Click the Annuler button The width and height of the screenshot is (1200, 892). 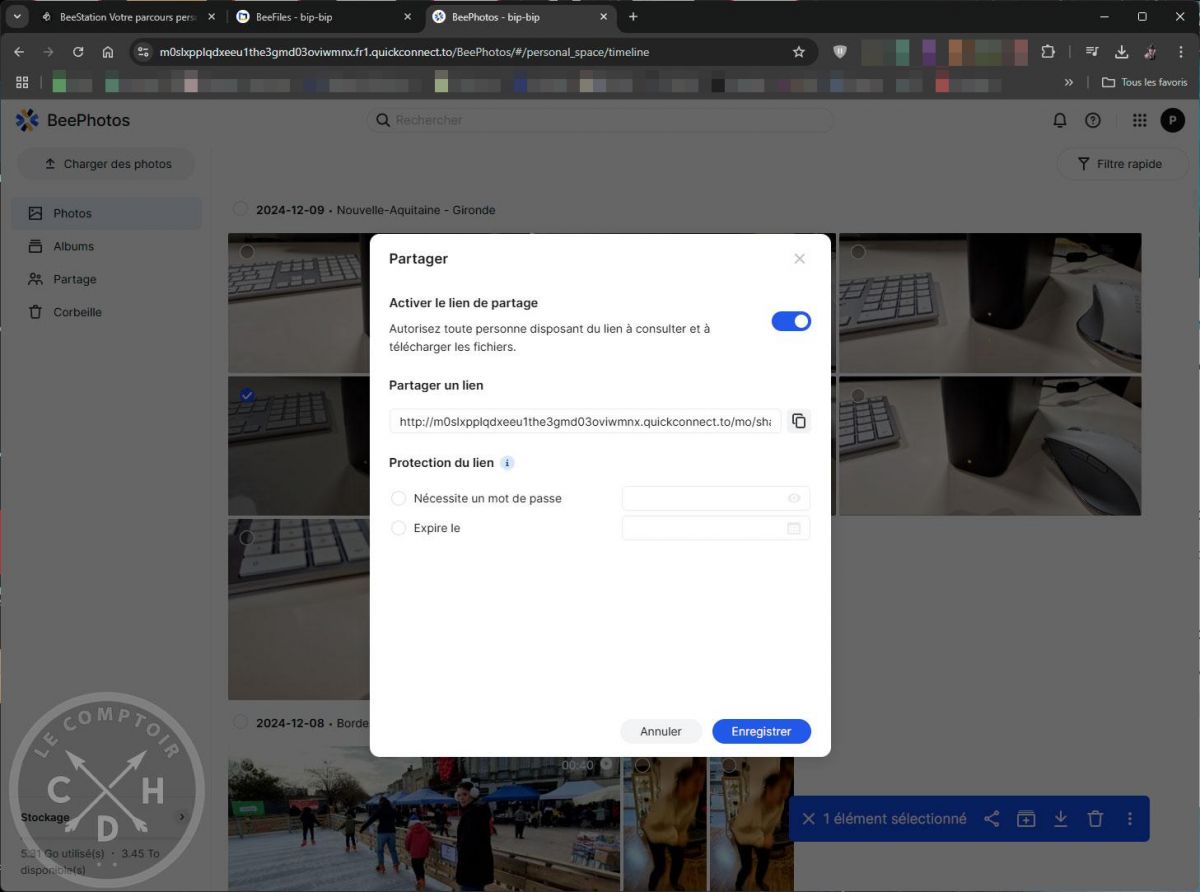point(661,731)
